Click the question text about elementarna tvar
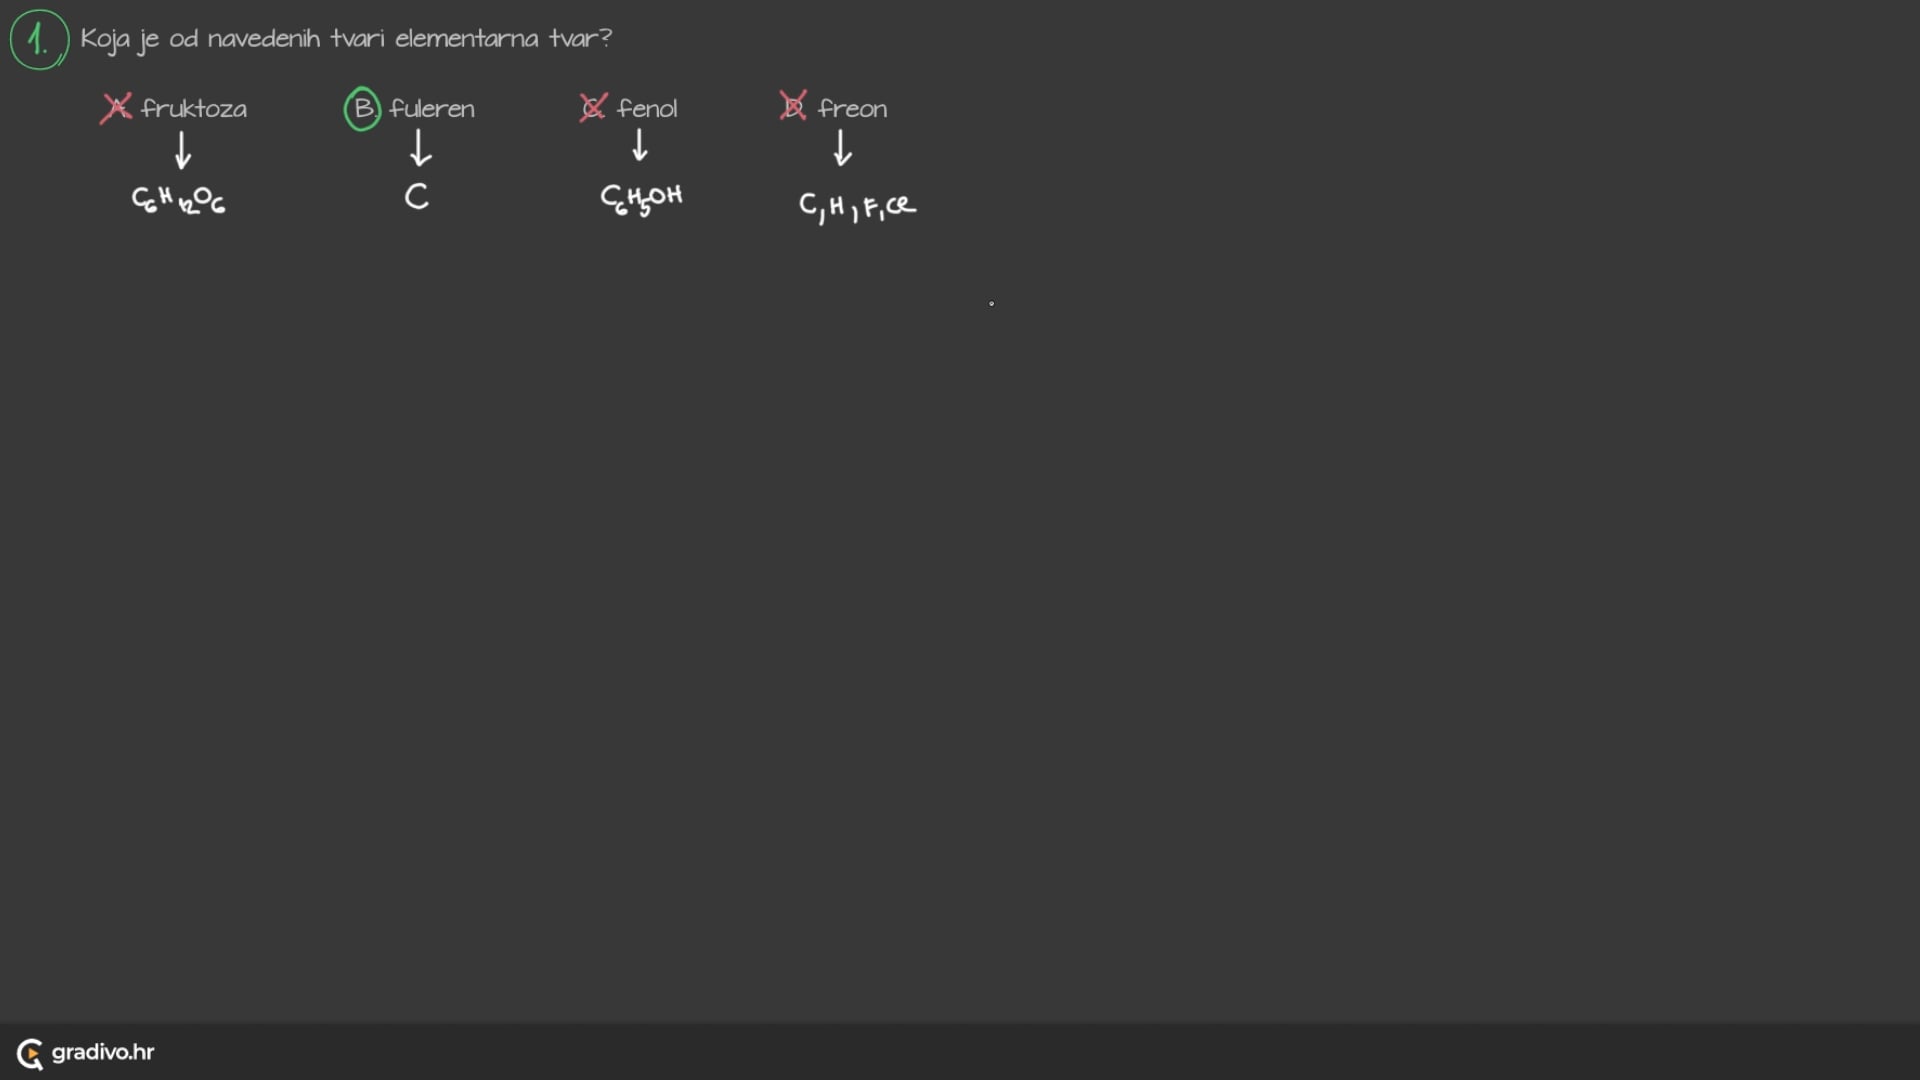This screenshot has width=1920, height=1080. tap(345, 39)
